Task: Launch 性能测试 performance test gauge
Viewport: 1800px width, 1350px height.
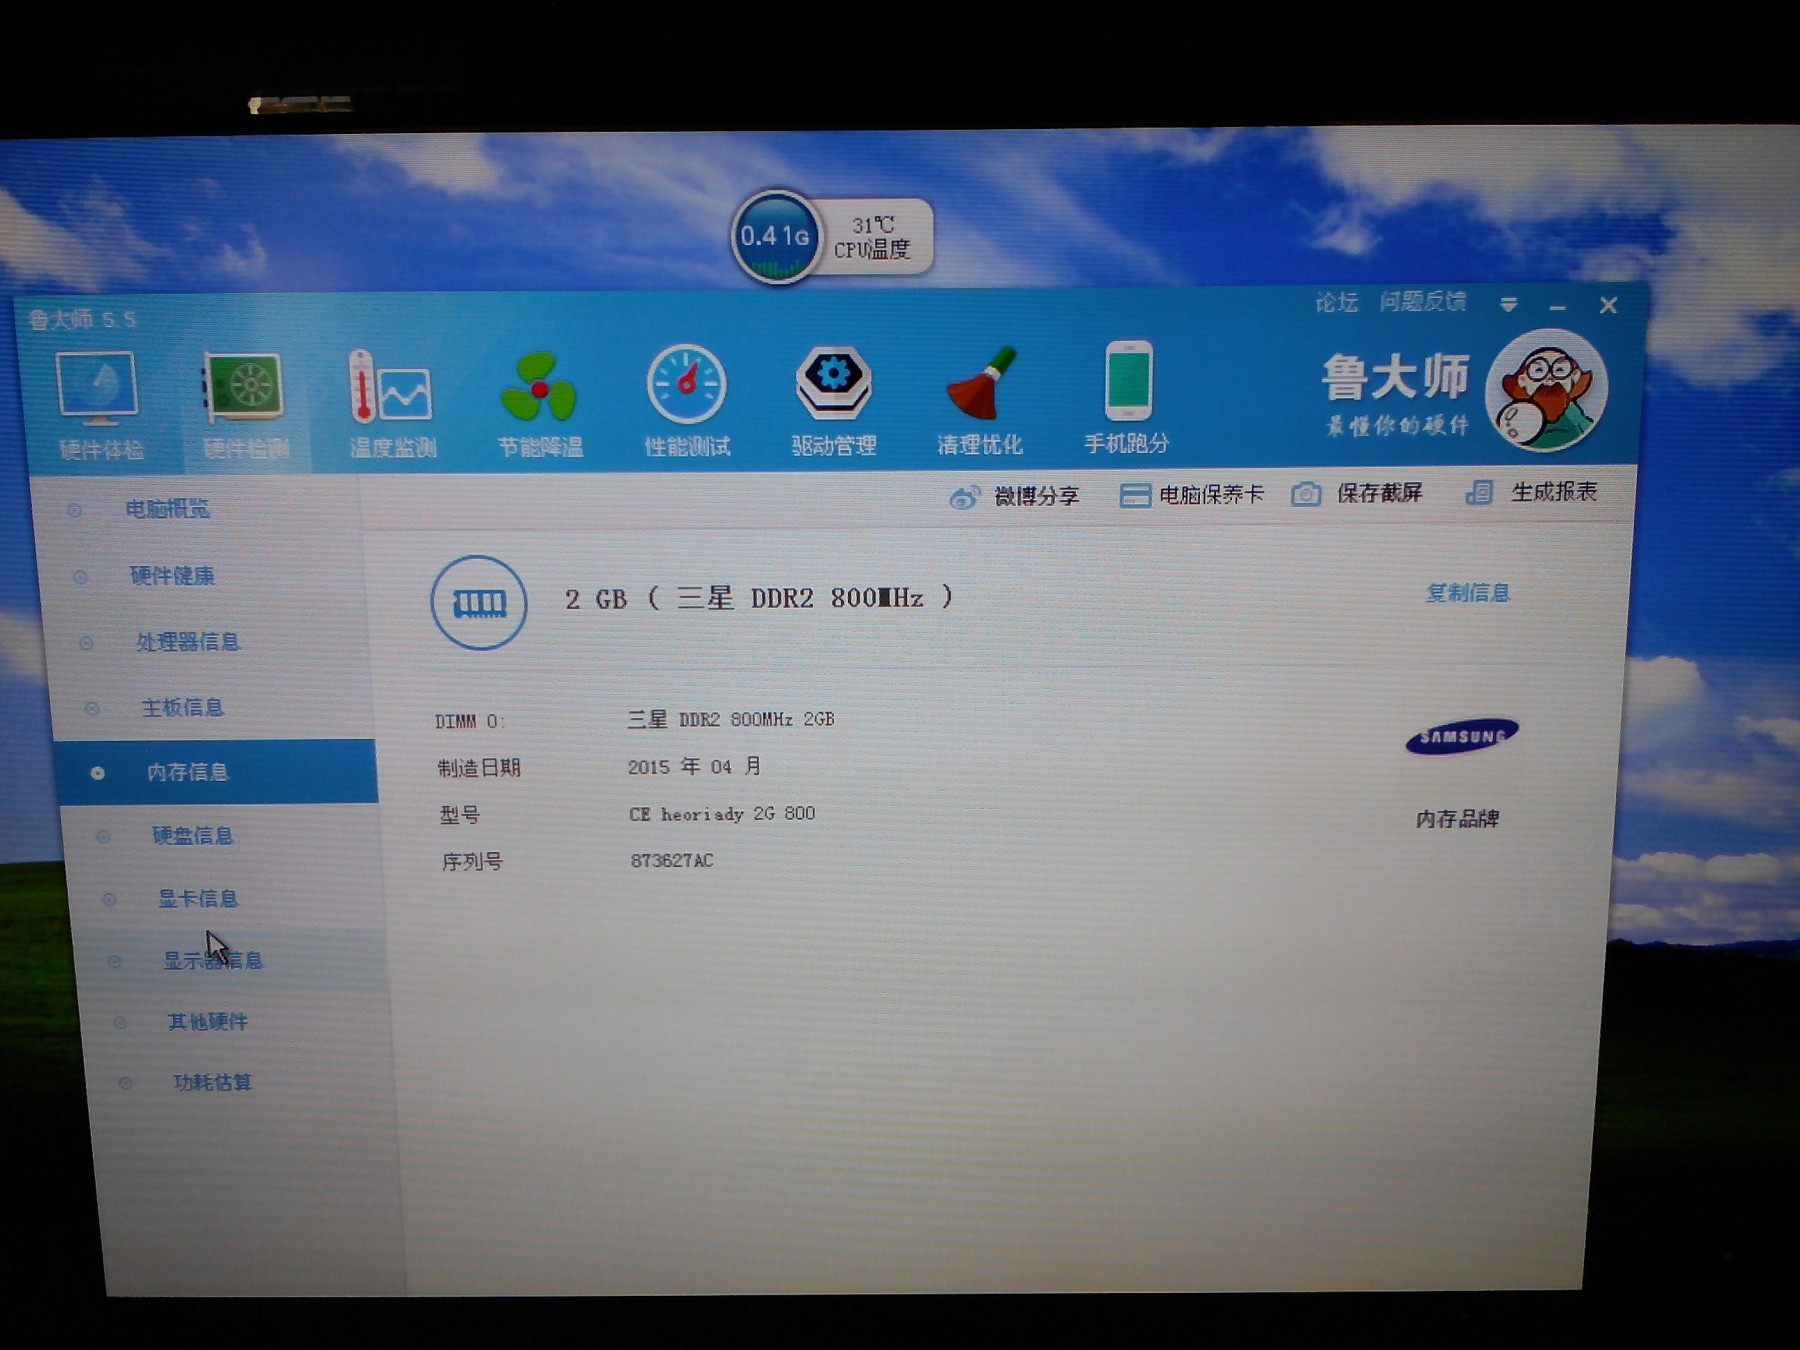Action: (686, 401)
